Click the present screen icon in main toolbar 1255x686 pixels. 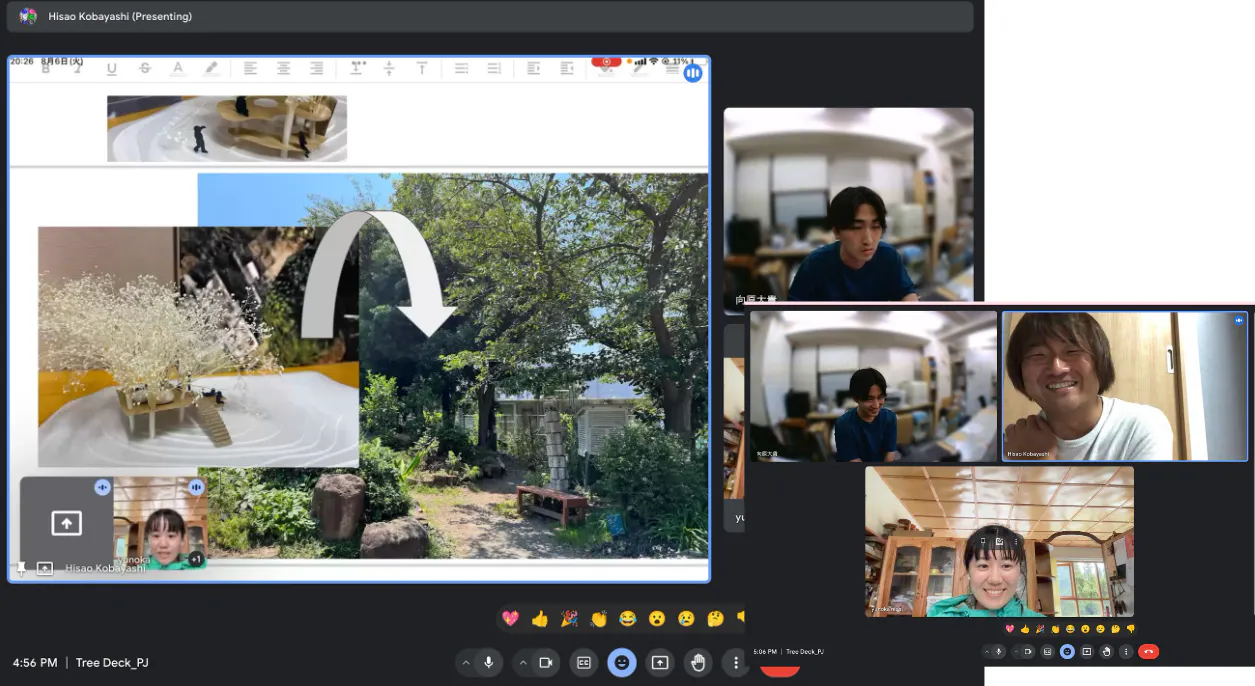(660, 662)
